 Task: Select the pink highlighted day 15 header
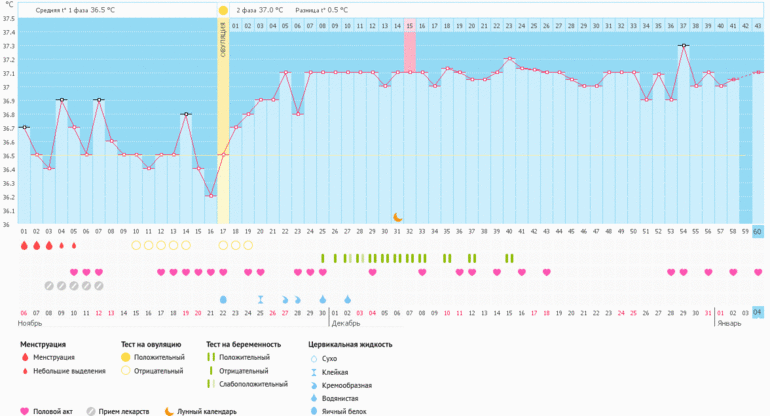(409, 26)
